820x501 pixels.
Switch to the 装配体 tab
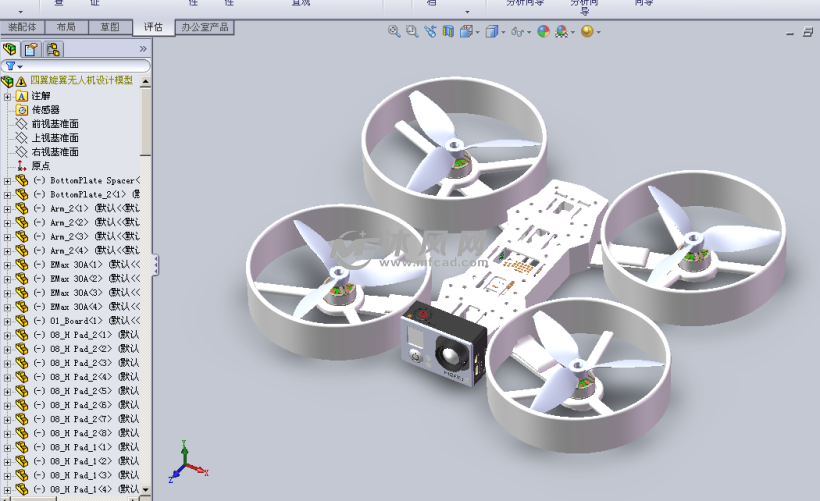click(x=22, y=27)
